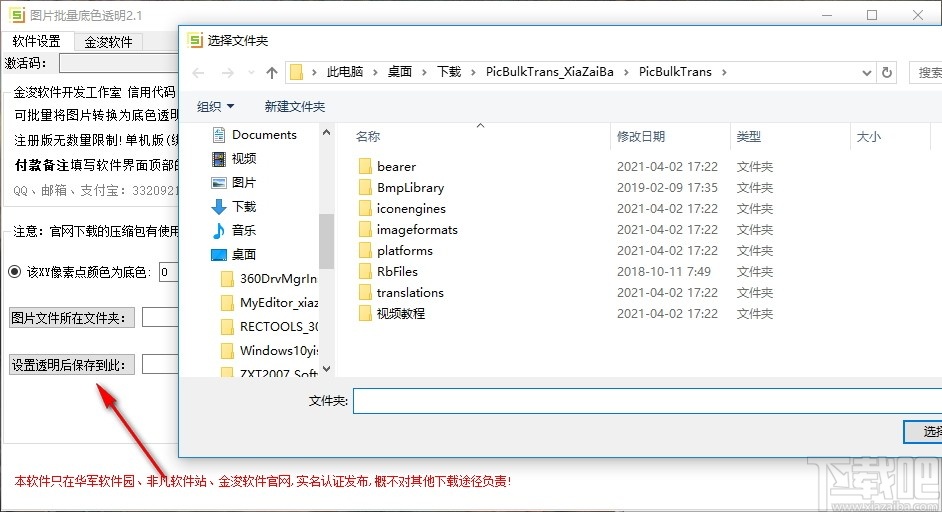This screenshot has height=512, width=942.
Task: Switch to the 软件设置 tab
Action: click(x=37, y=41)
